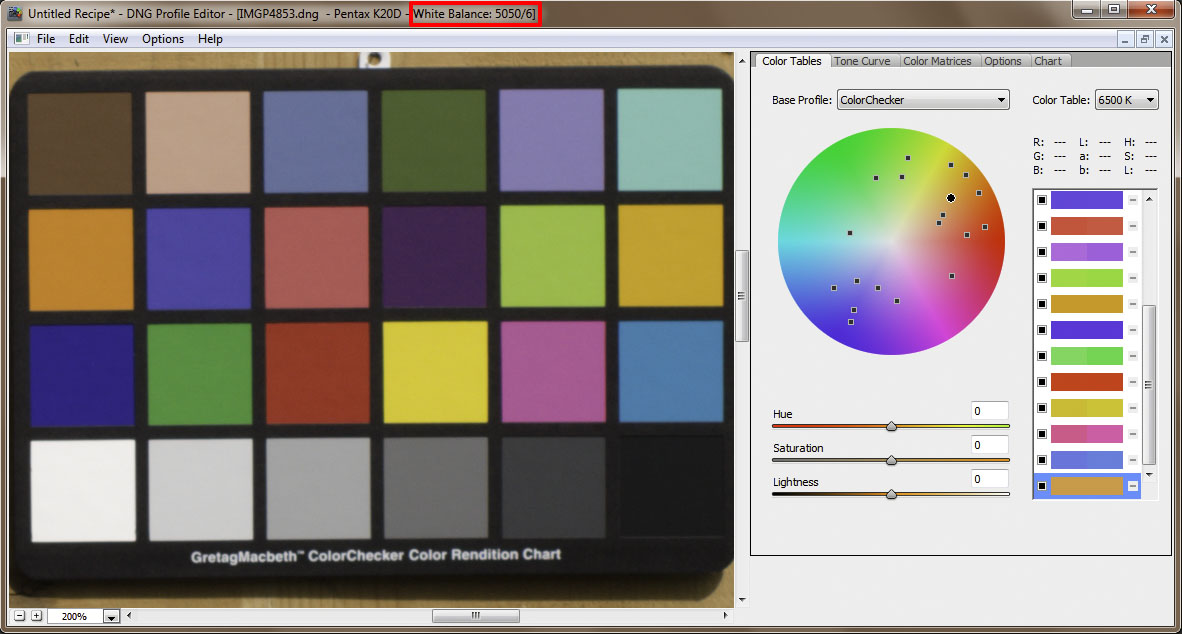This screenshot has width=1182, height=634.
Task: Toggle checkbox for the lime green color row
Action: click(x=1042, y=278)
